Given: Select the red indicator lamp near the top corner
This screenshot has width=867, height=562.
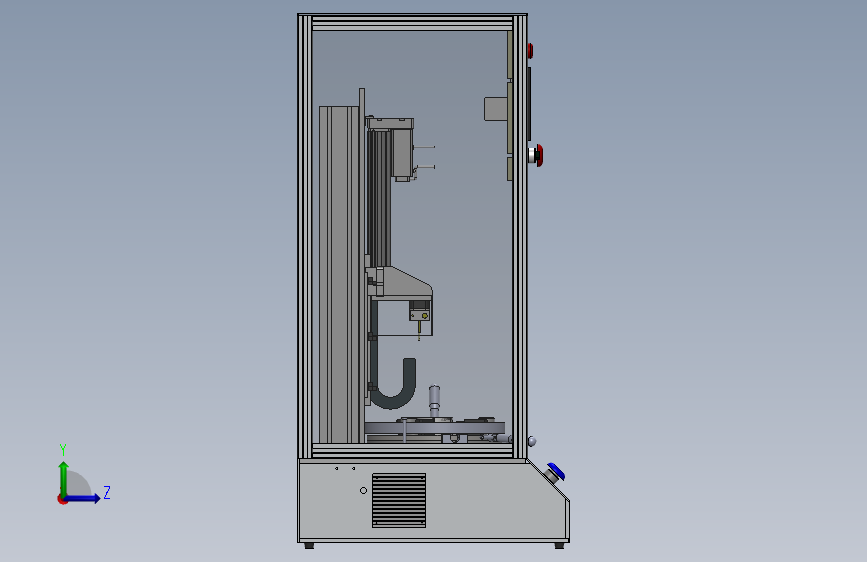Looking at the screenshot, I should [530, 51].
